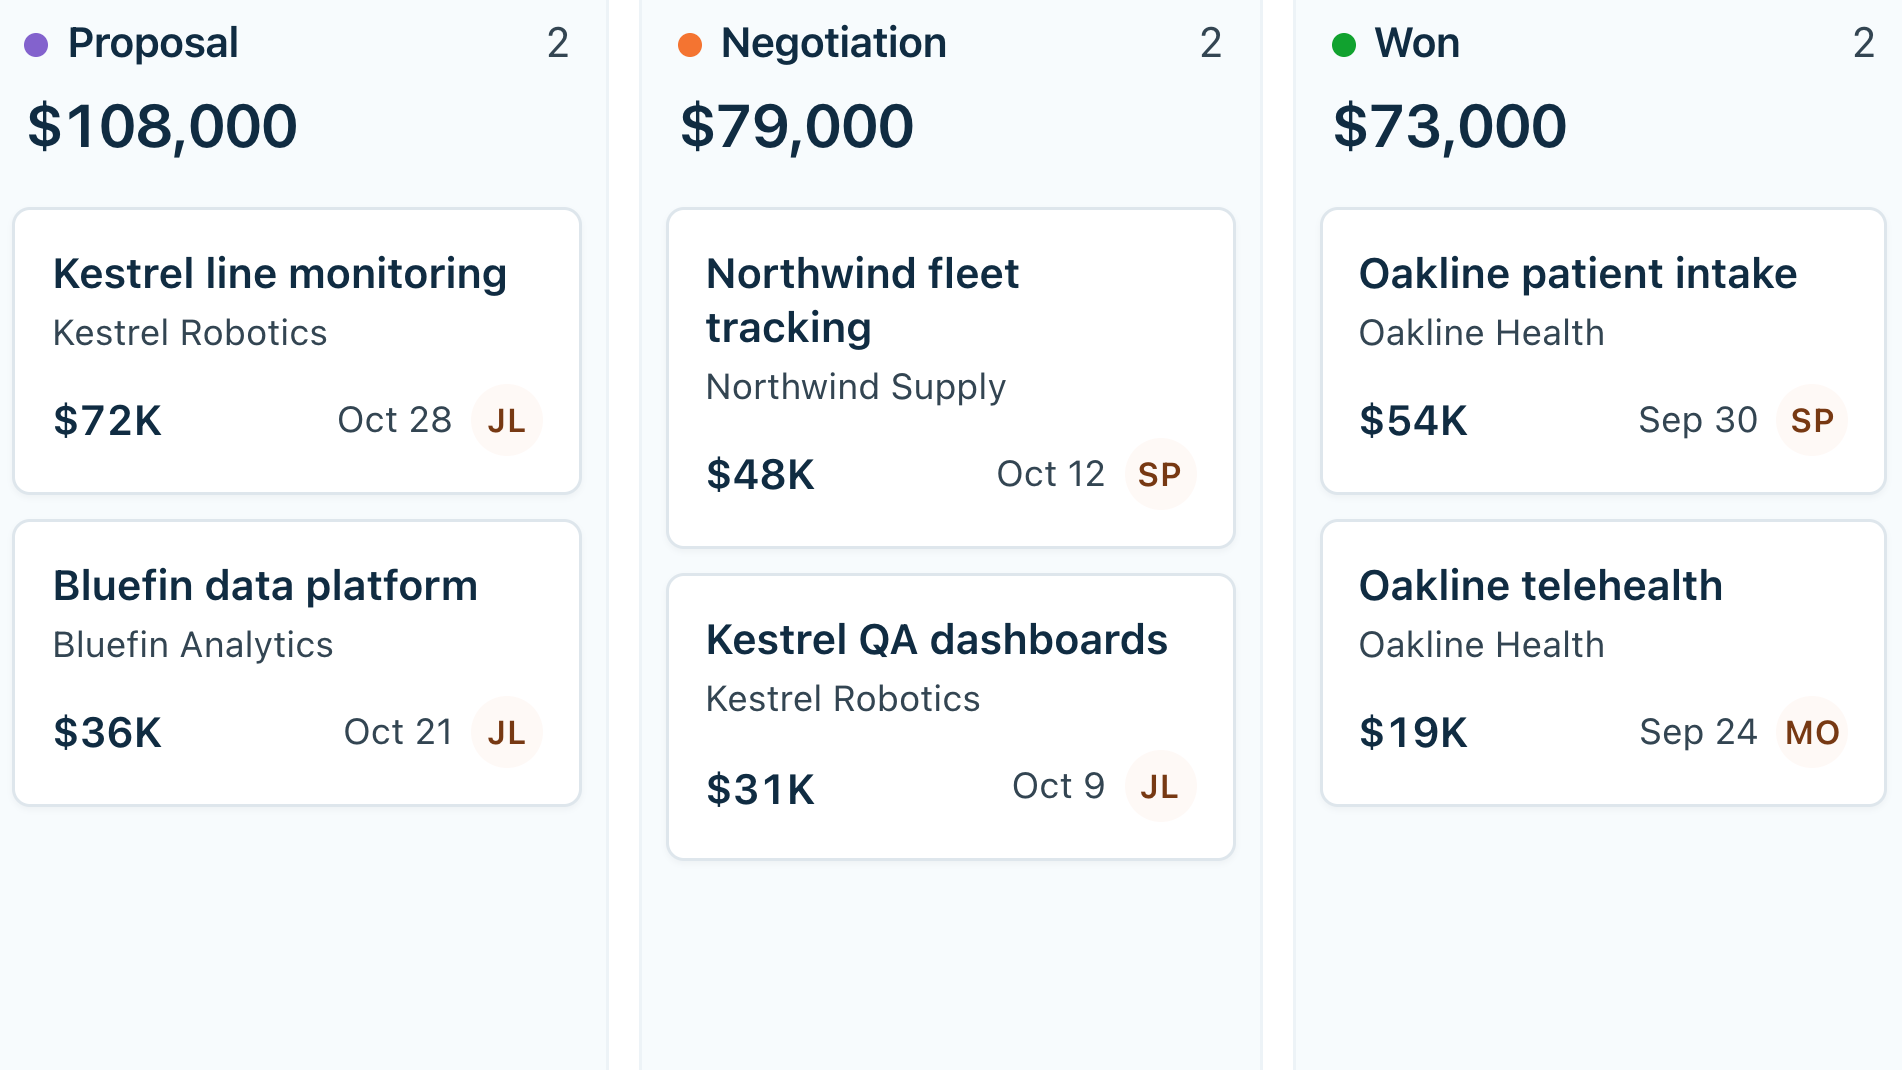
Task: Select the Negotiation column heading
Action: click(834, 43)
